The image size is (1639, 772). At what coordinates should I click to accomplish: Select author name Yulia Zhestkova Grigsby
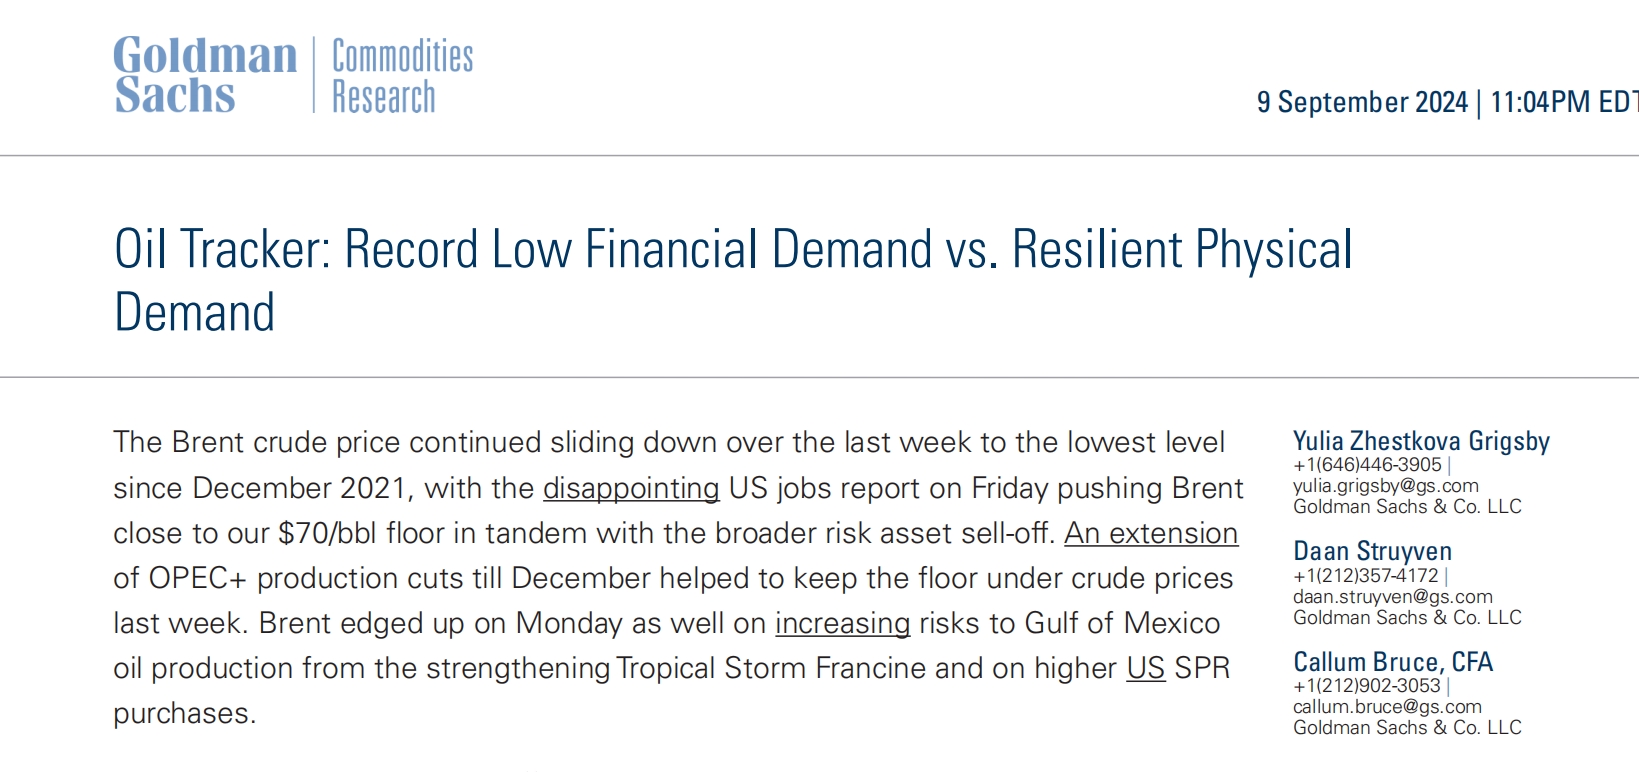[1420, 441]
